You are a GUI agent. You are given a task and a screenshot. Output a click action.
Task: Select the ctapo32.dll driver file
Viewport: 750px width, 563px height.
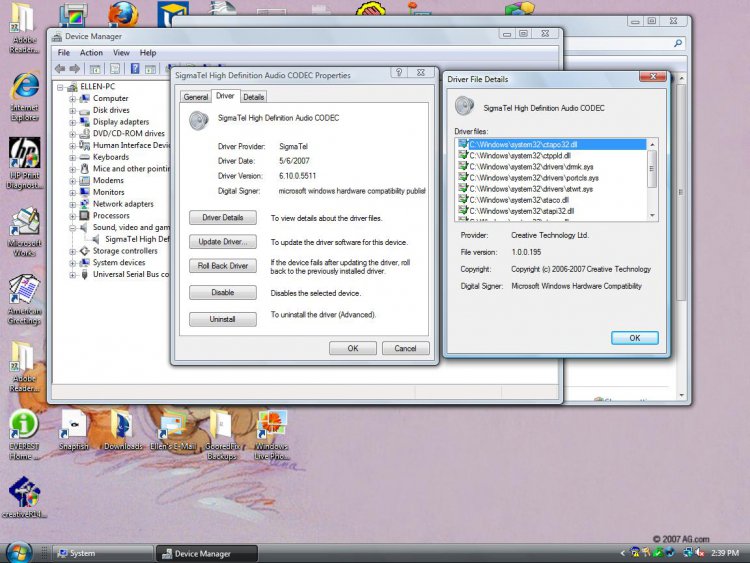(x=552, y=144)
